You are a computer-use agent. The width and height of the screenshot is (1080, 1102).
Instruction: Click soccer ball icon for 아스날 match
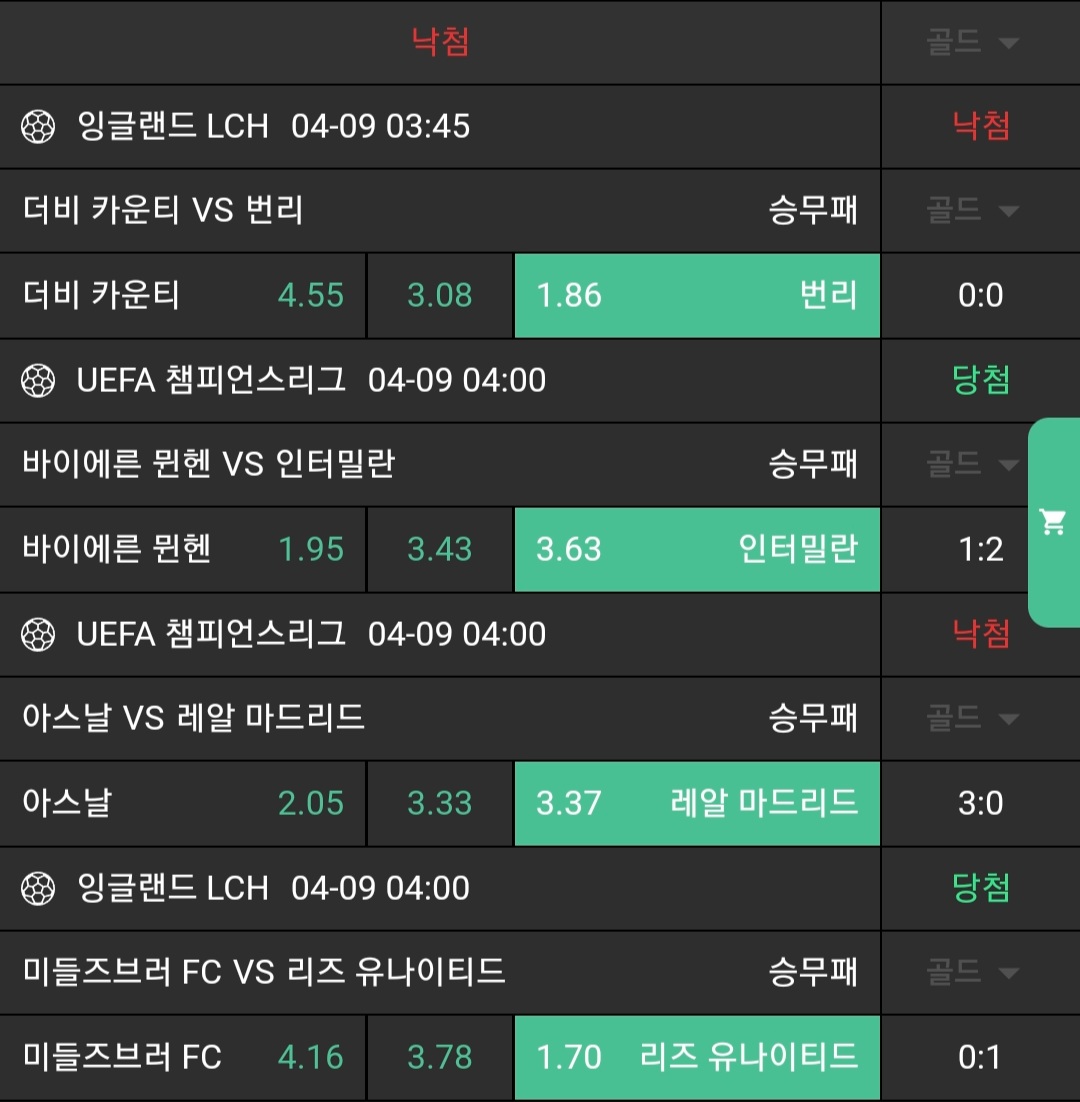[x=38, y=635]
